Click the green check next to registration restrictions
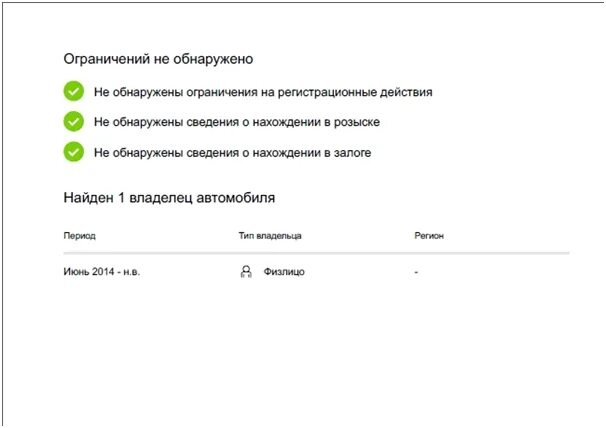 click(x=73, y=91)
